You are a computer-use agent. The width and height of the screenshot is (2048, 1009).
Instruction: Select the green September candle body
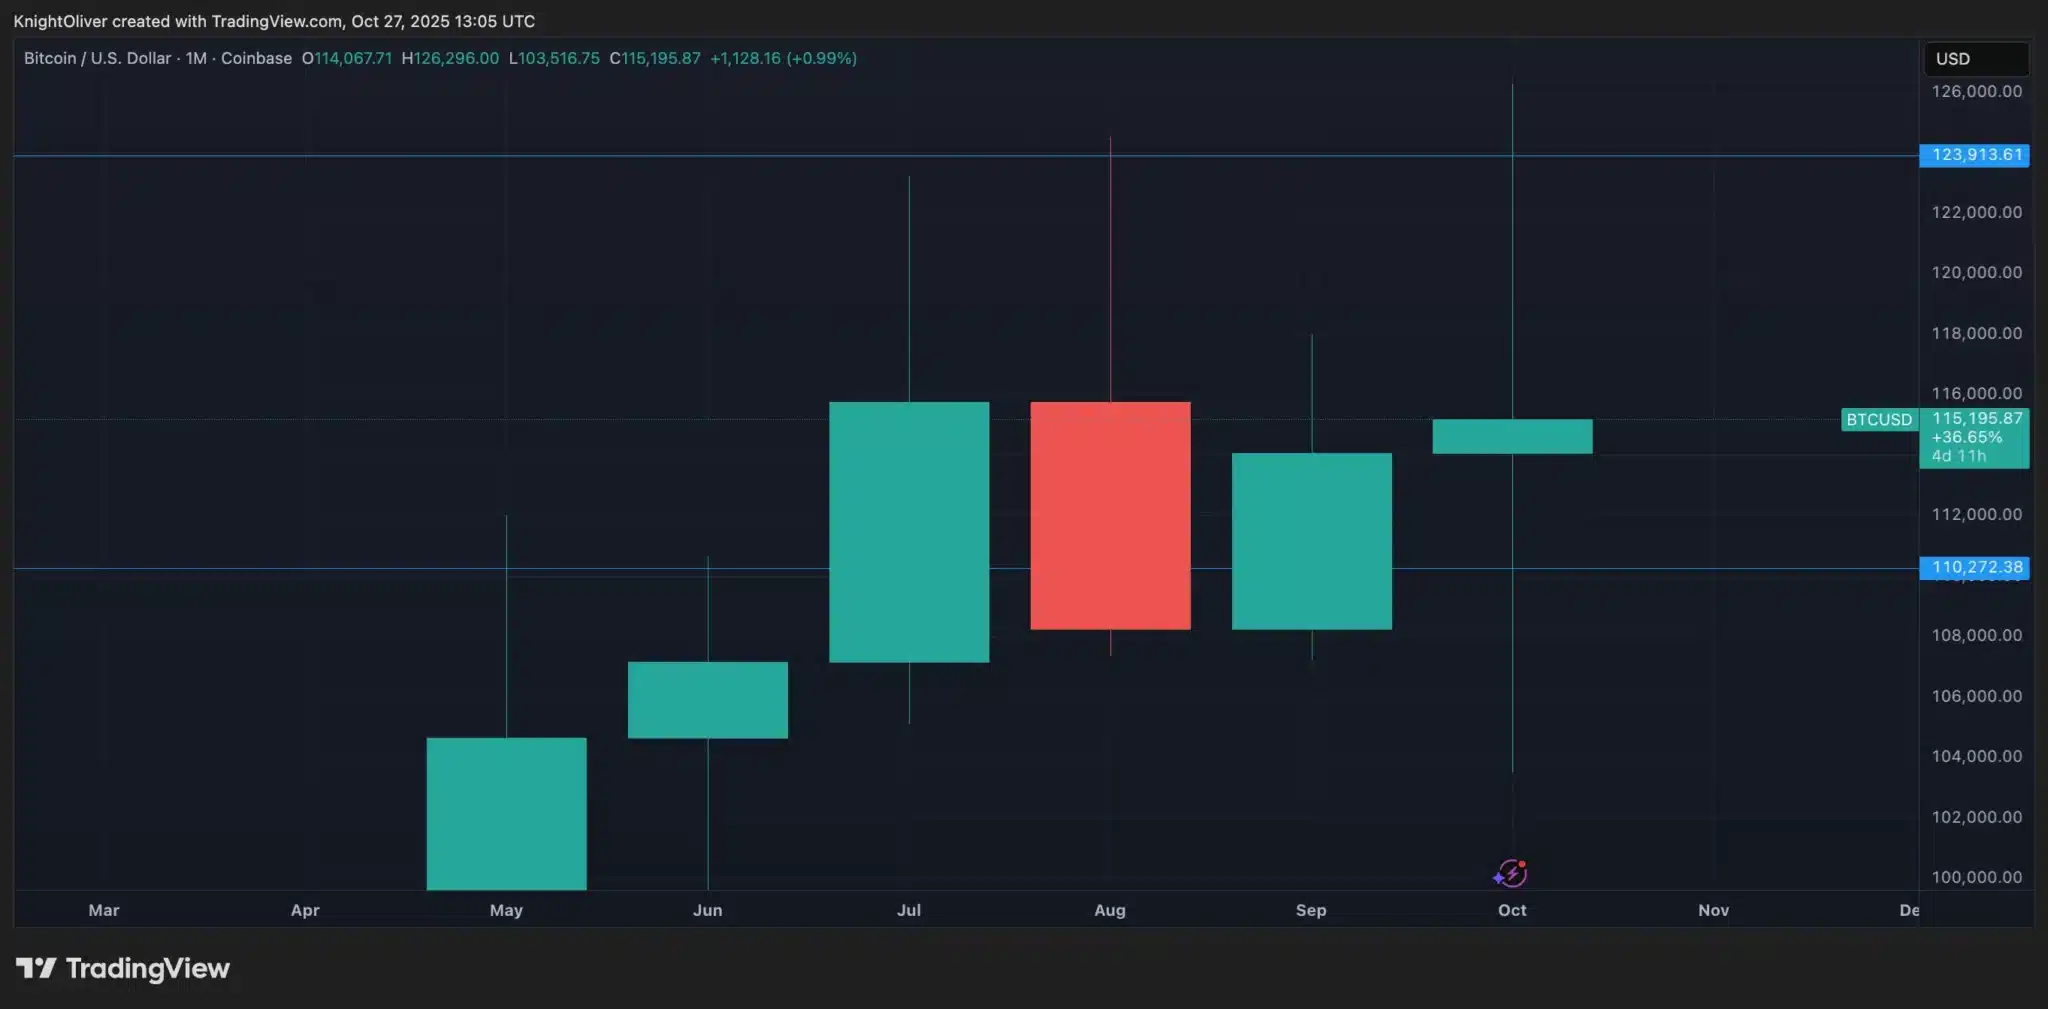[1312, 541]
